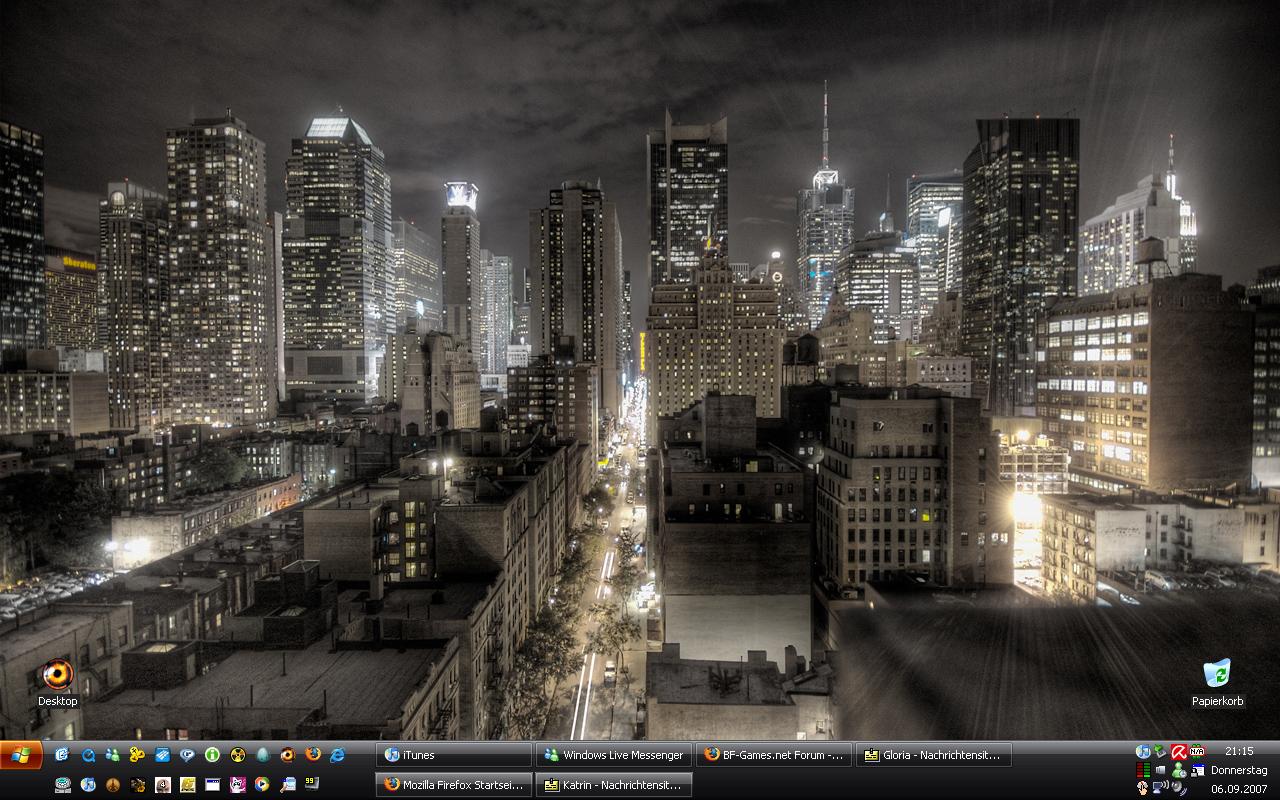Open Gloria Nachrichtensitzung chat window
1280x800 pixels.
pyautogui.click(x=934, y=755)
